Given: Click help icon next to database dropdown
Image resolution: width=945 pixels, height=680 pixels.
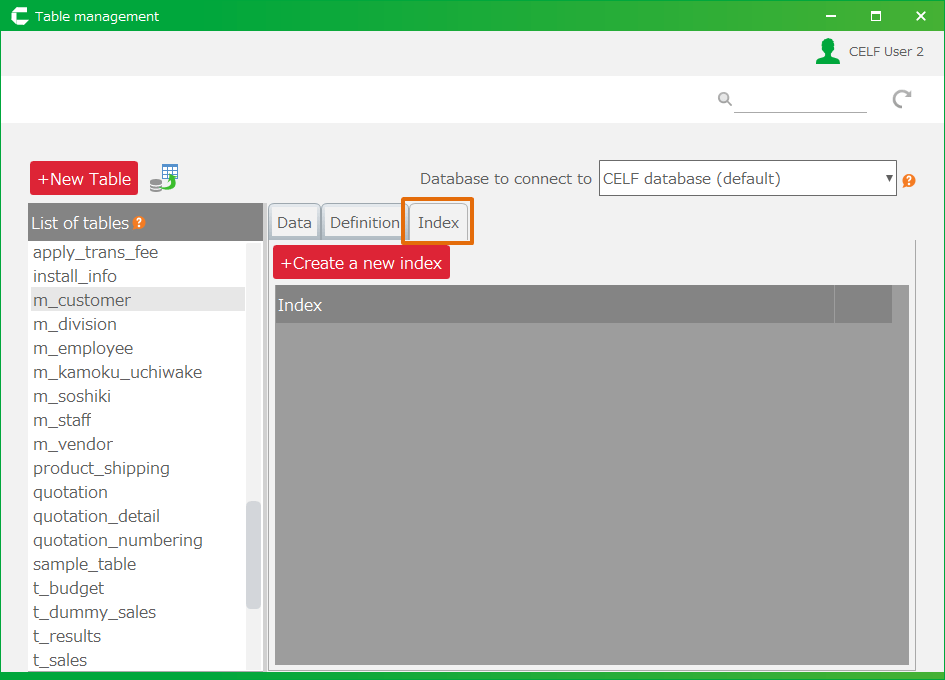Looking at the screenshot, I should 909,181.
